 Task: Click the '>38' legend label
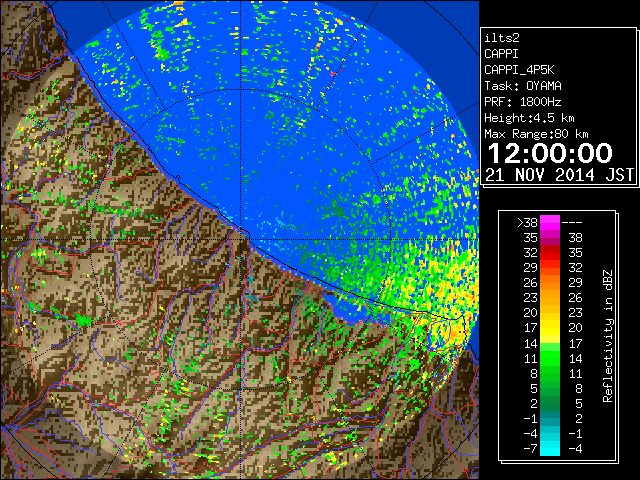click(x=527, y=222)
